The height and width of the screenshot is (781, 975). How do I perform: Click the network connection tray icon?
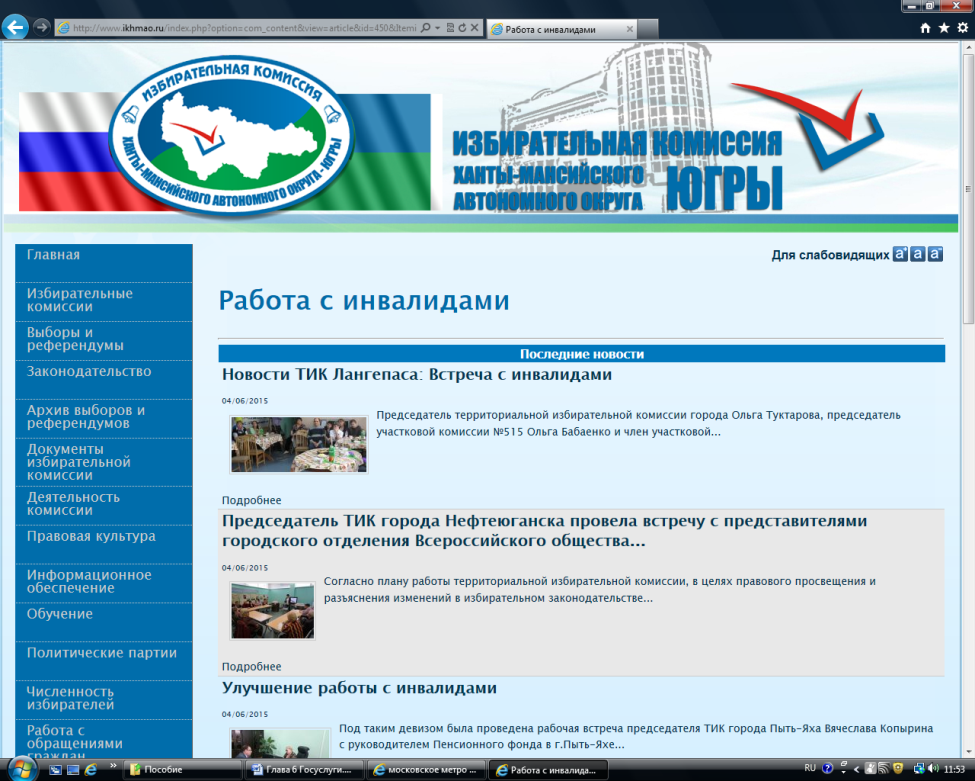[x=918, y=769]
